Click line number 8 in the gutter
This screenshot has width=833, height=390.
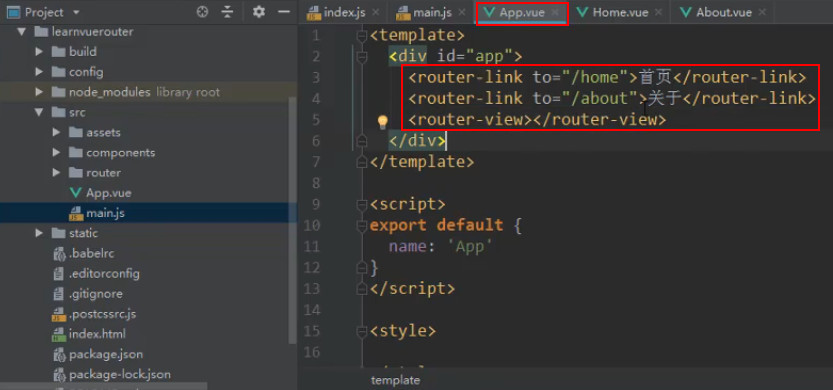[316, 183]
